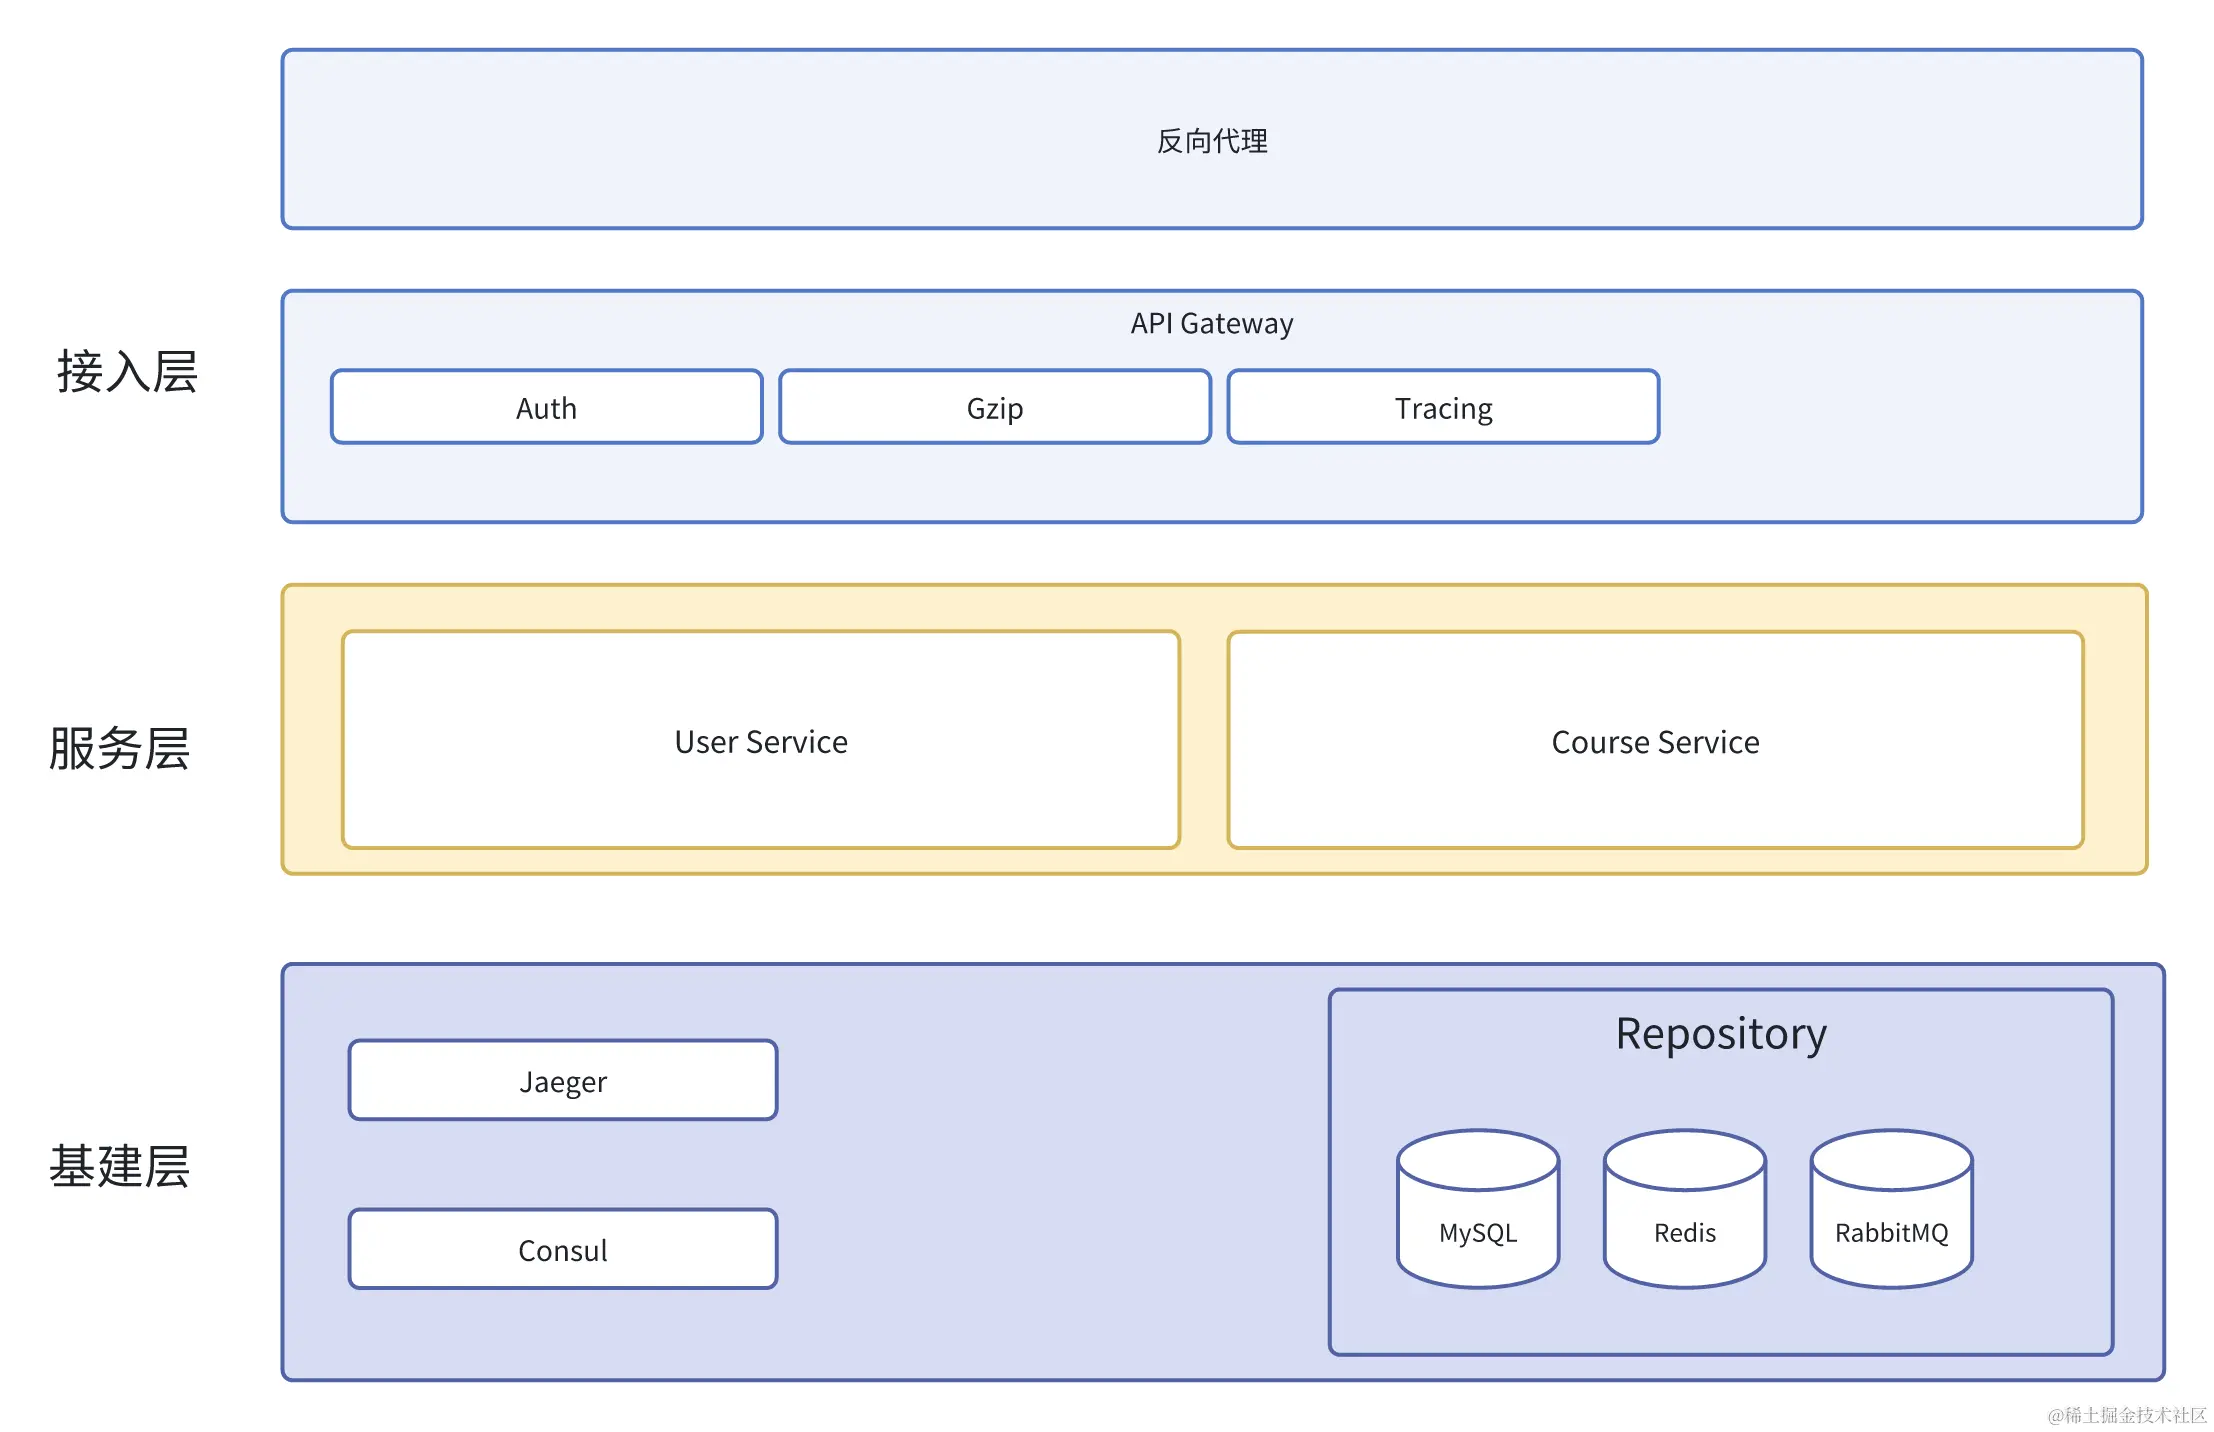Select the 接入层 layer label

(127, 371)
